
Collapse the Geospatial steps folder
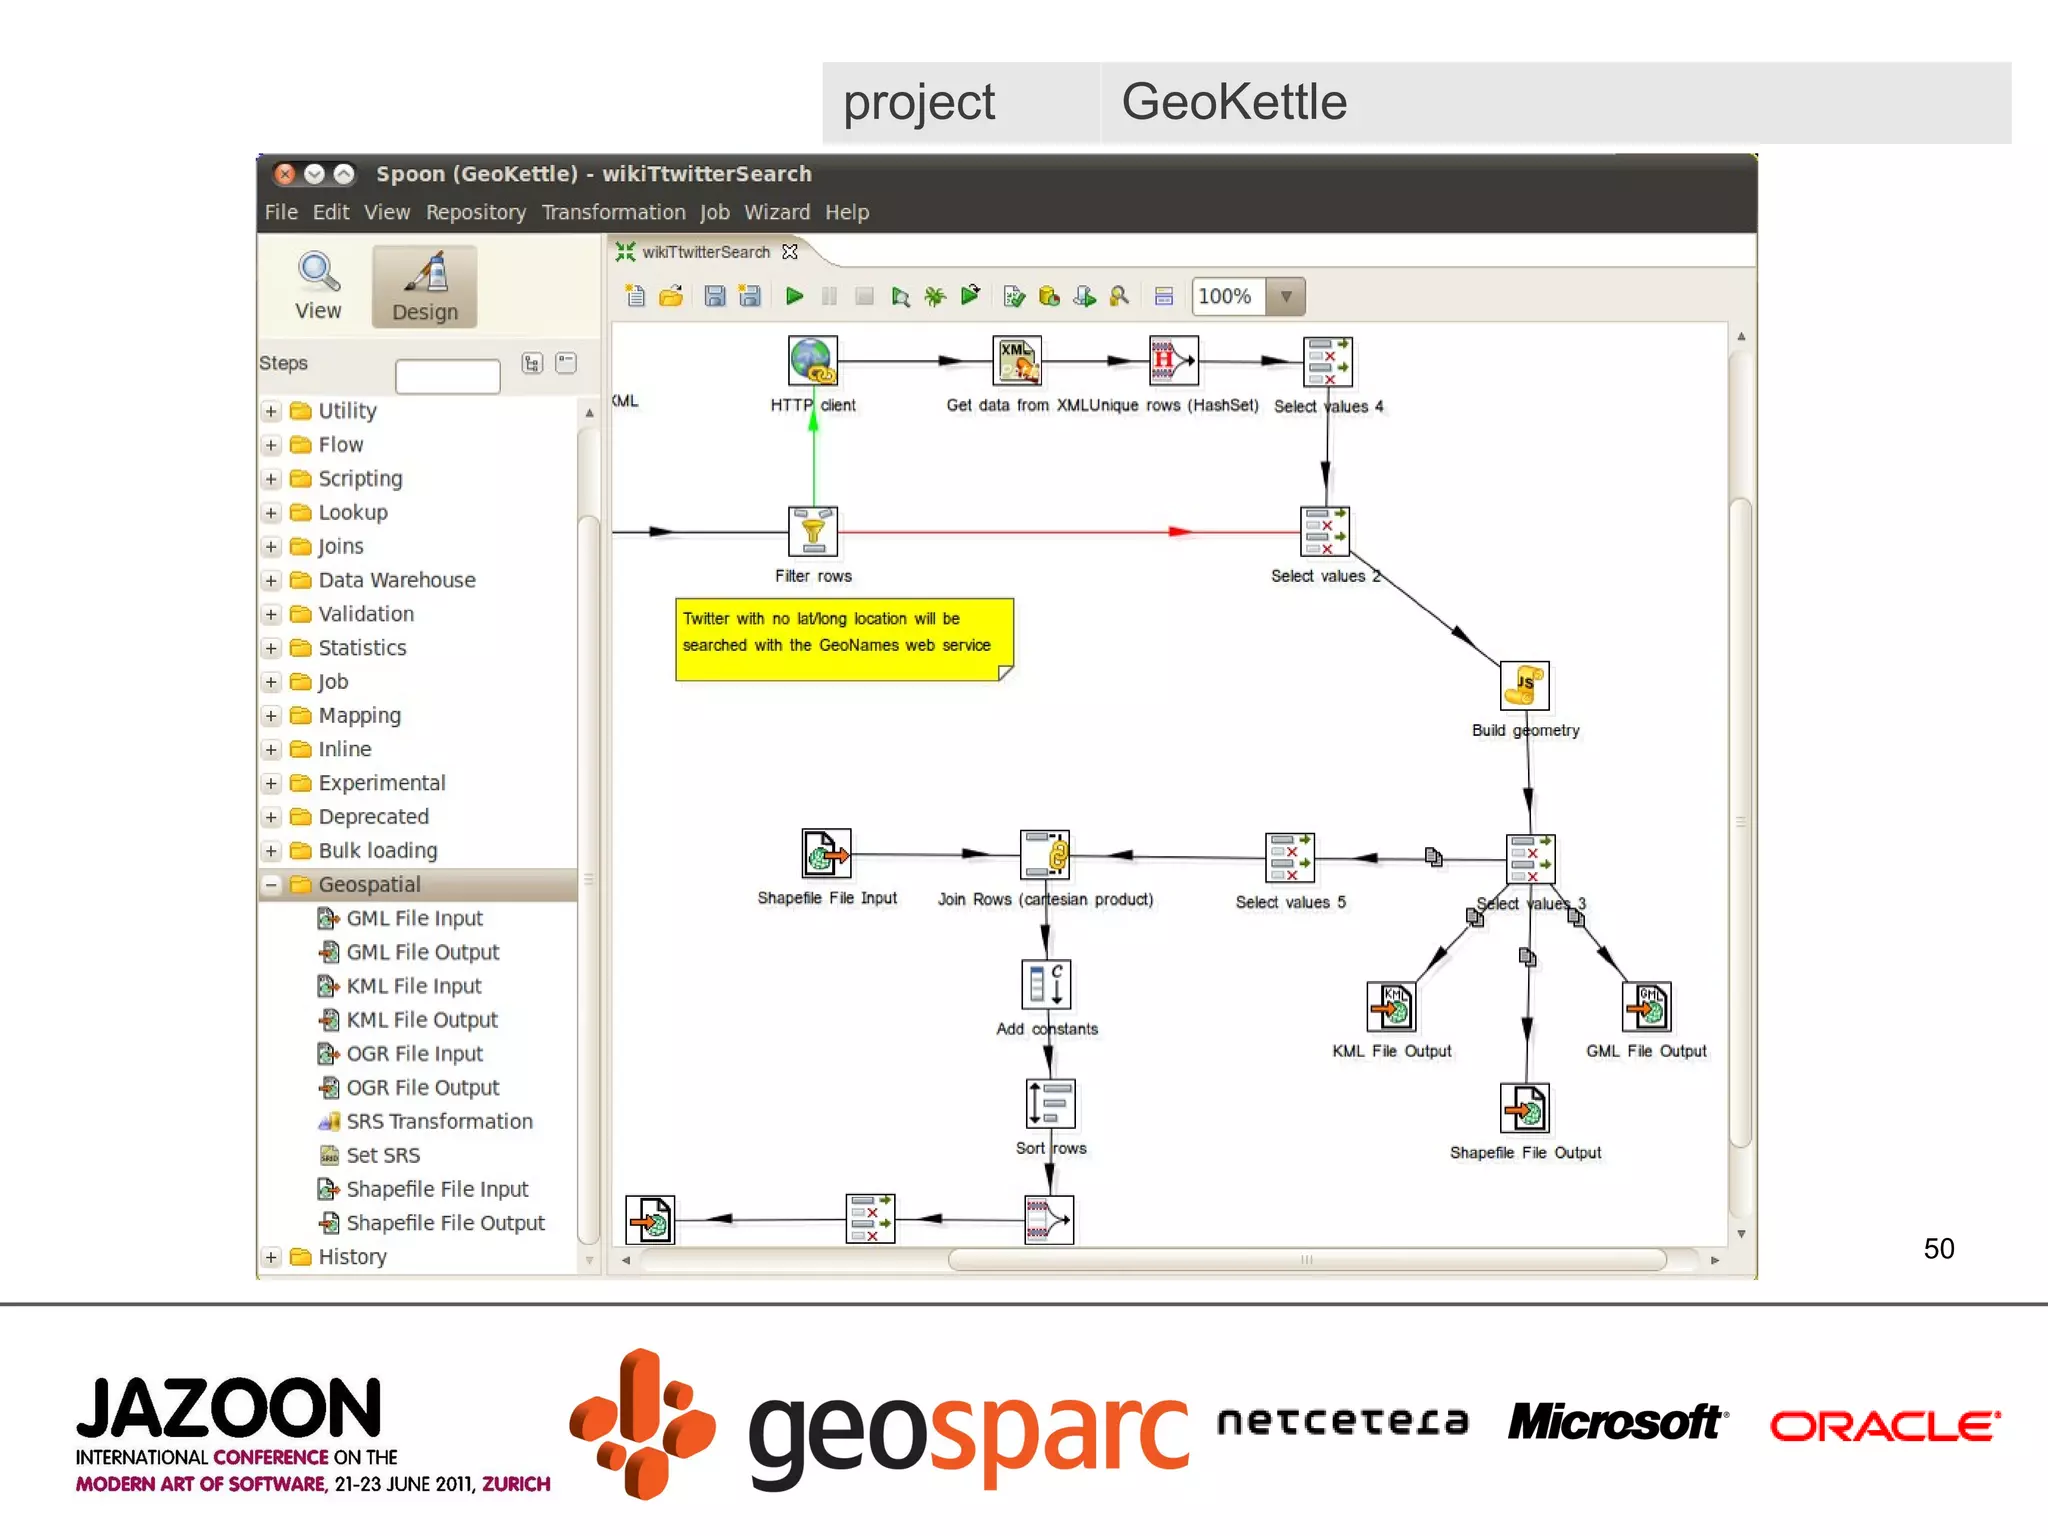(x=271, y=884)
